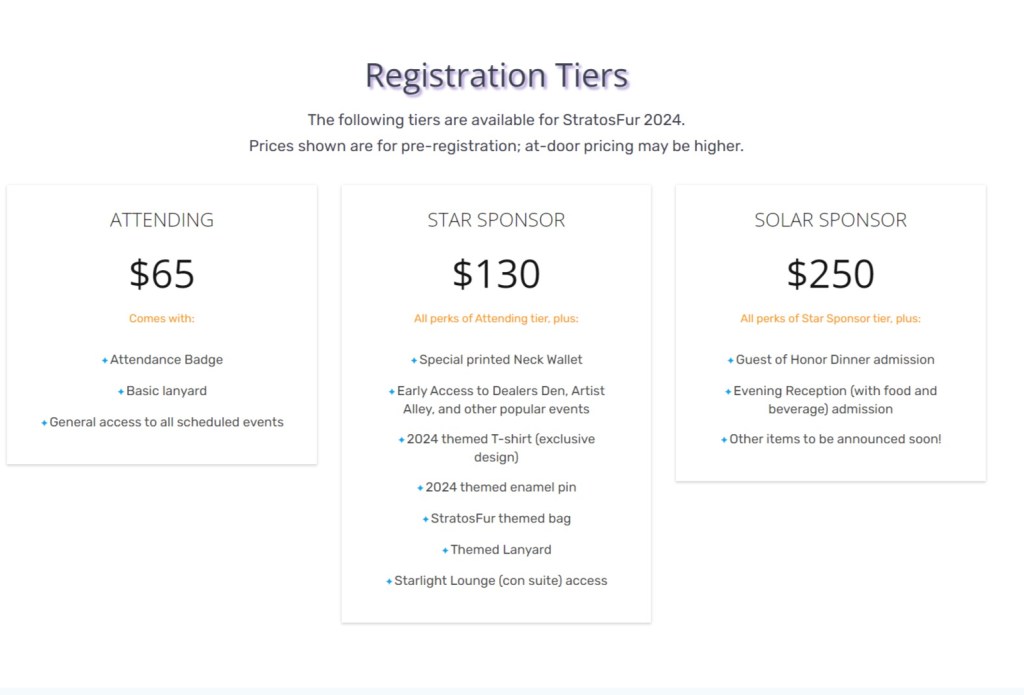Click the bullet icon before Basic lanyard

coord(121,392)
